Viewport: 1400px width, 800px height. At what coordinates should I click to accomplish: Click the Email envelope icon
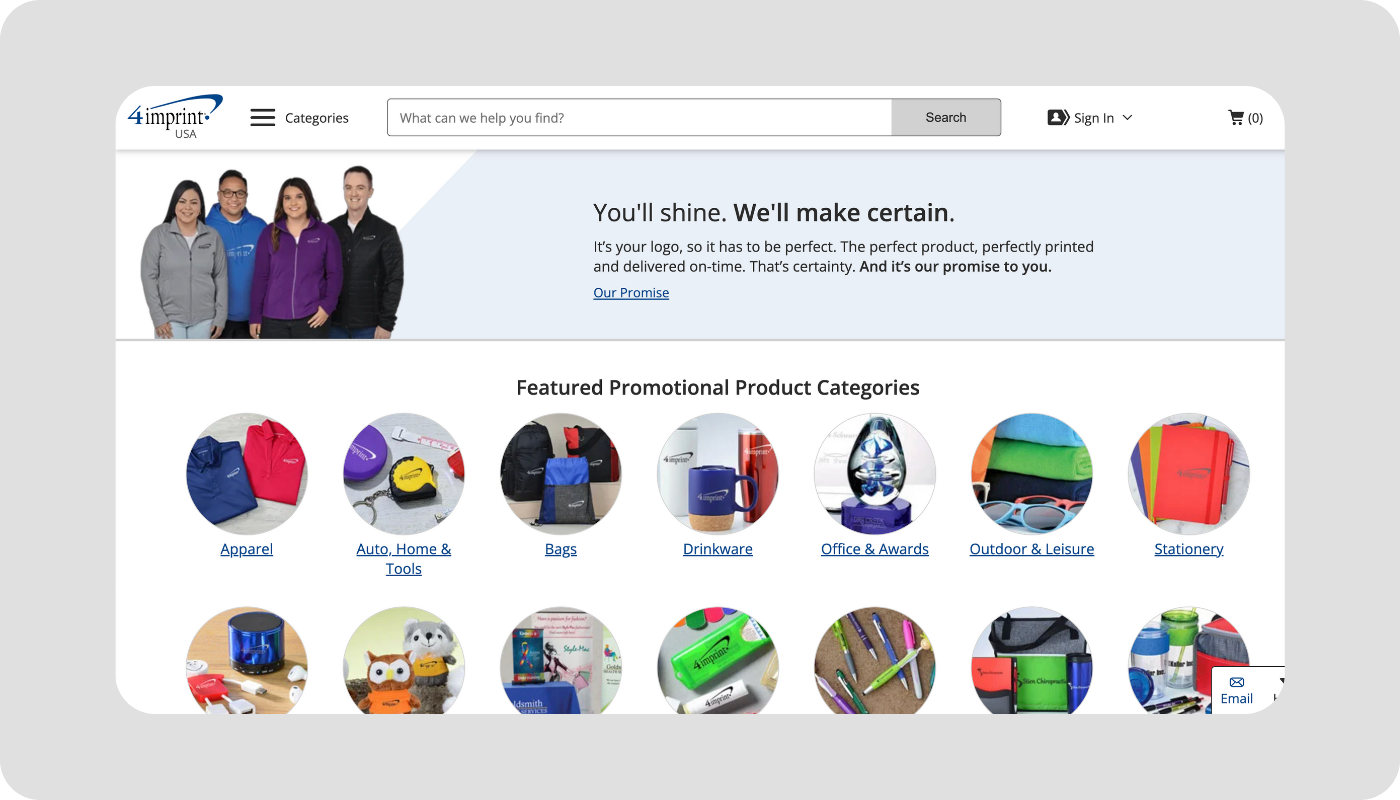1237,682
